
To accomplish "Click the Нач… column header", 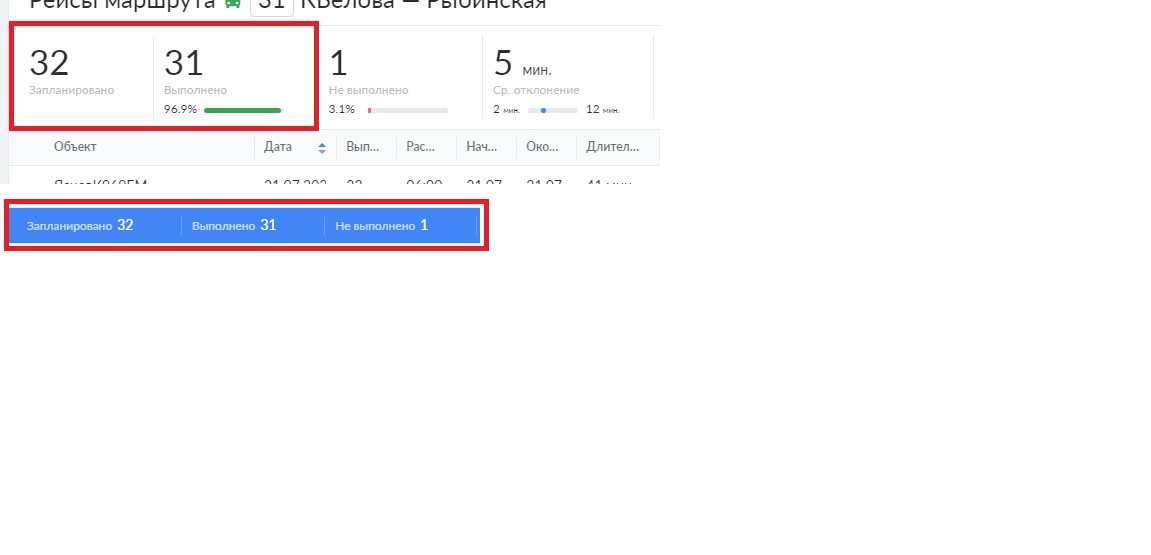I will [482, 147].
